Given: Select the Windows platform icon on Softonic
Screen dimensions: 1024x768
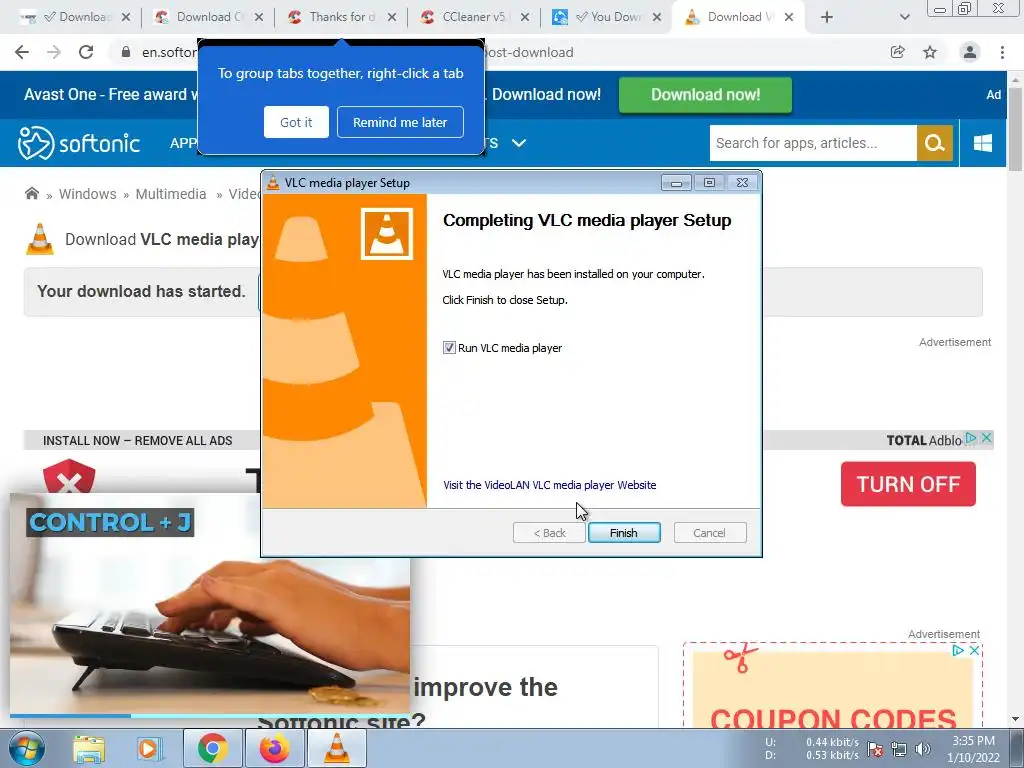Looking at the screenshot, I should [x=982, y=143].
